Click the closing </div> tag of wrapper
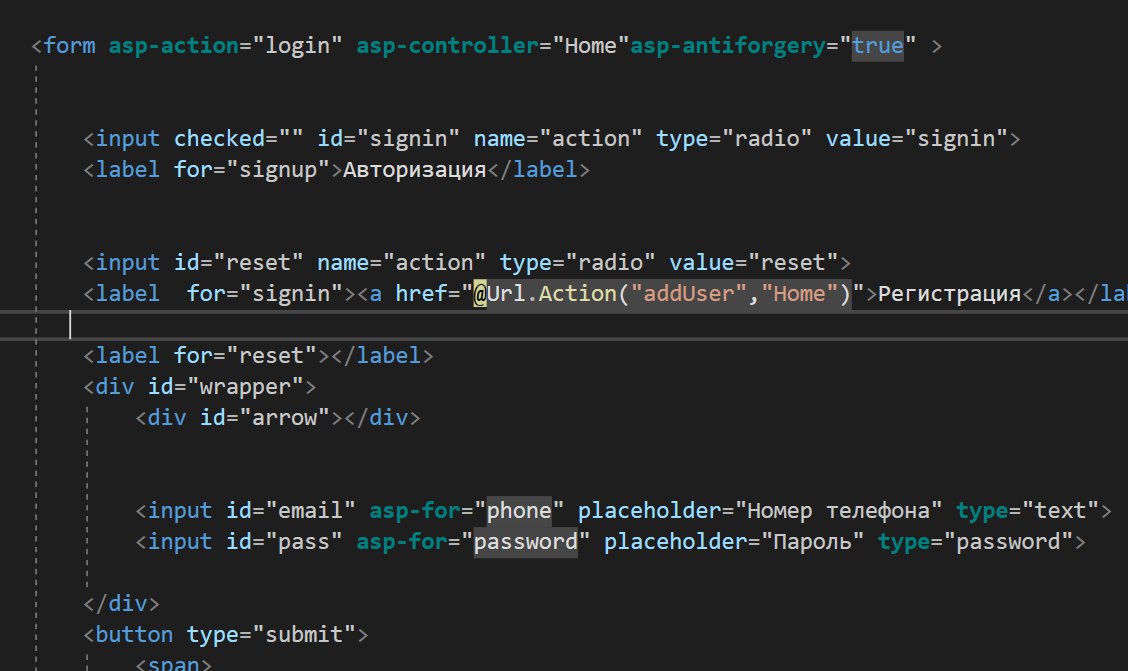Screen dimensions: 1128x671 point(121,603)
